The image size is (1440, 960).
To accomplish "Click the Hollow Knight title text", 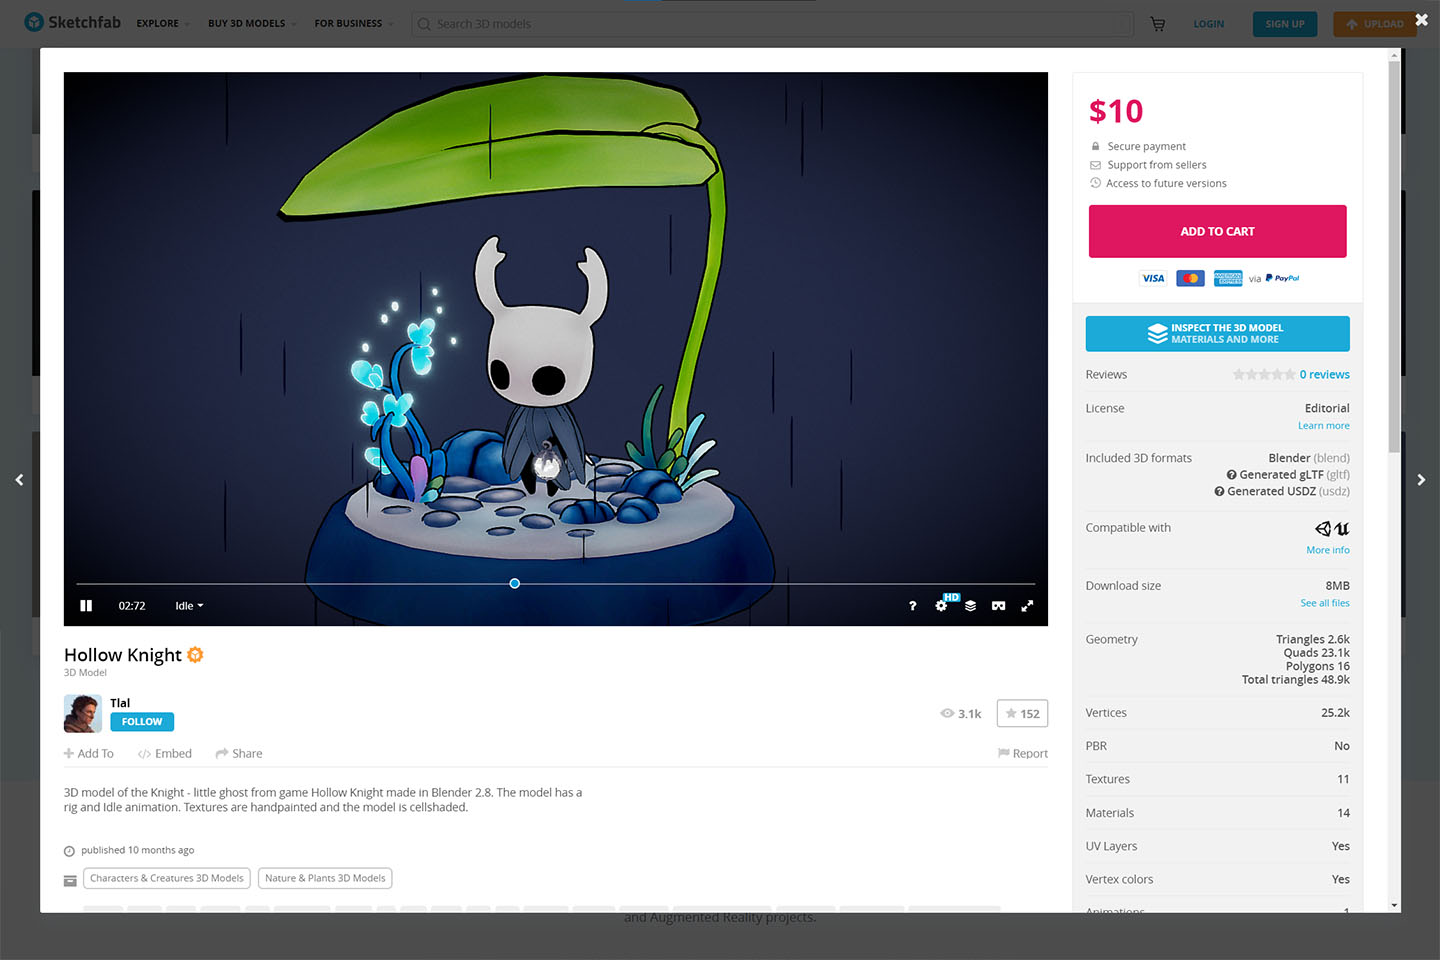I will pos(123,655).
